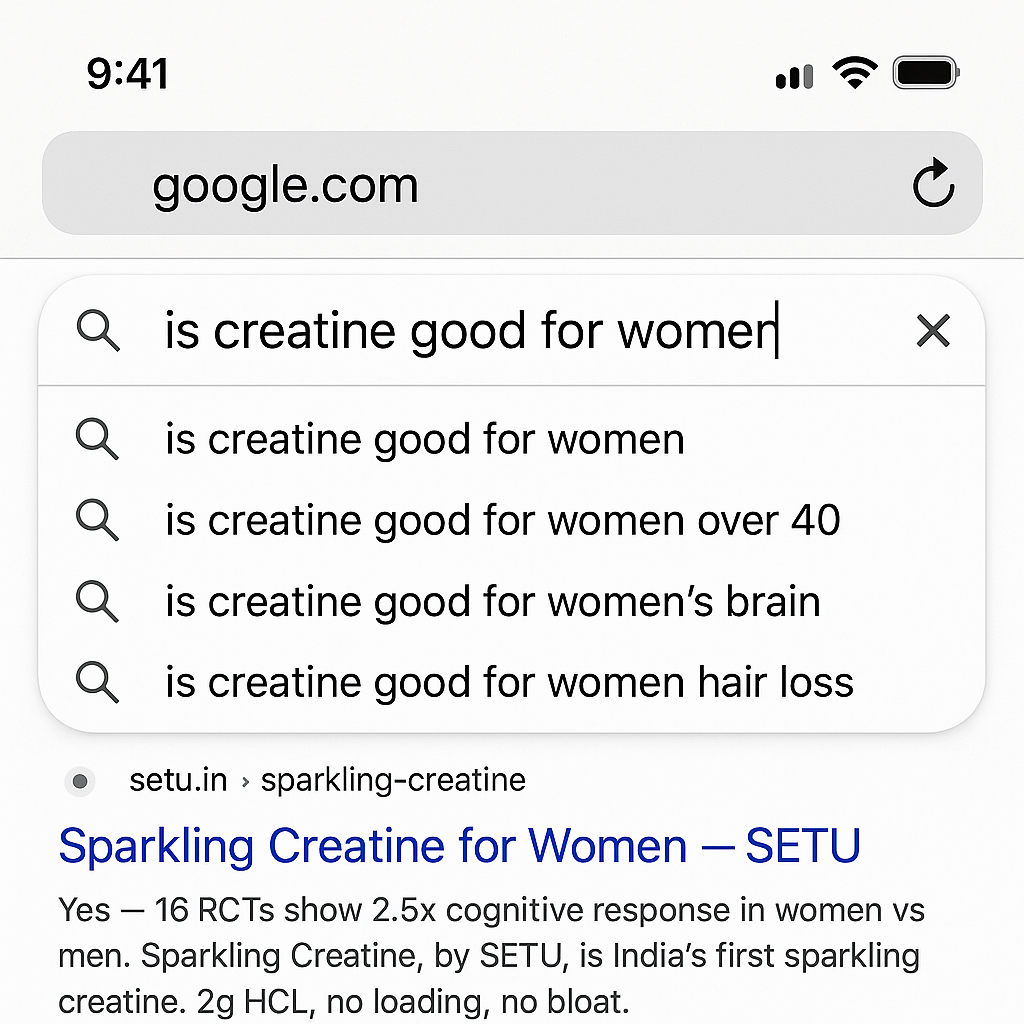Screen dimensions: 1024x1024
Task: Select suggestion 'is creatine good for women over 40'
Action: pos(511,520)
